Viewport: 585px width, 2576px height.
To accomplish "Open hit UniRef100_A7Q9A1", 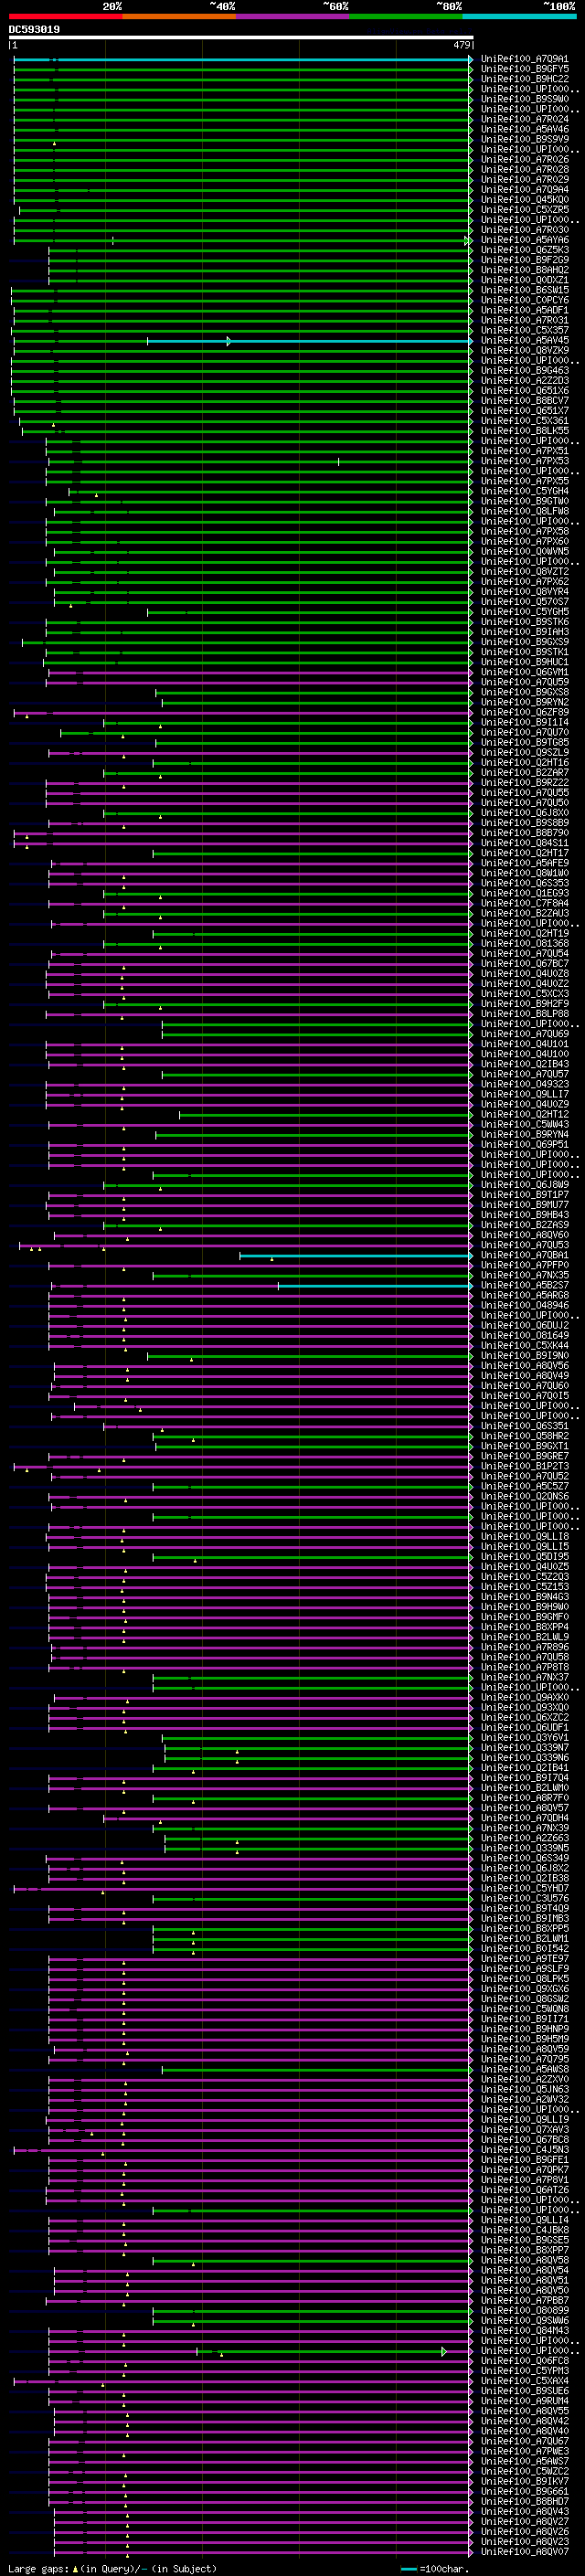I will (524, 60).
